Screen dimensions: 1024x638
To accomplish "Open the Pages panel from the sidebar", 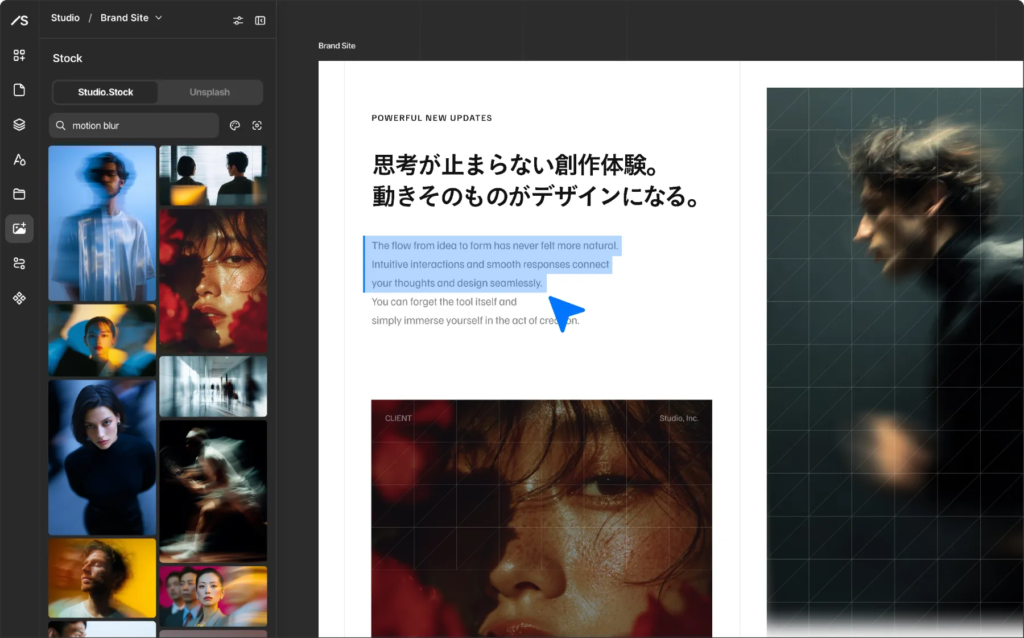I will (19, 90).
